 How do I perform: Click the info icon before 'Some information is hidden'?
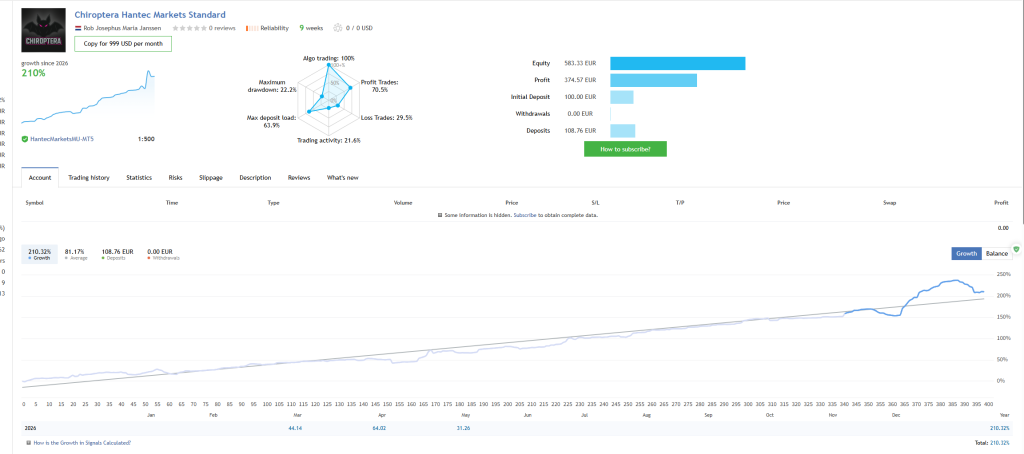[x=440, y=215]
